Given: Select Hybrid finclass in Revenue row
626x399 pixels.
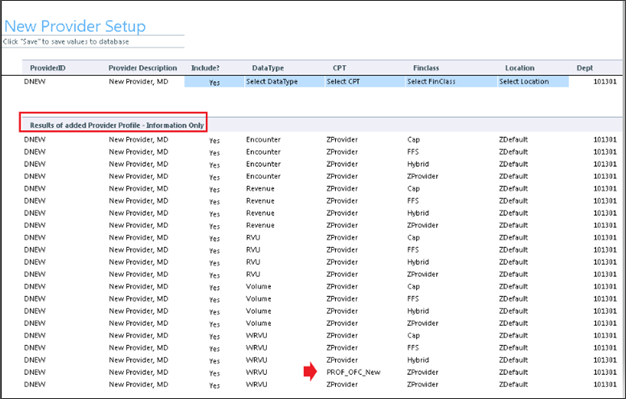Looking at the screenshot, I should (x=418, y=213).
